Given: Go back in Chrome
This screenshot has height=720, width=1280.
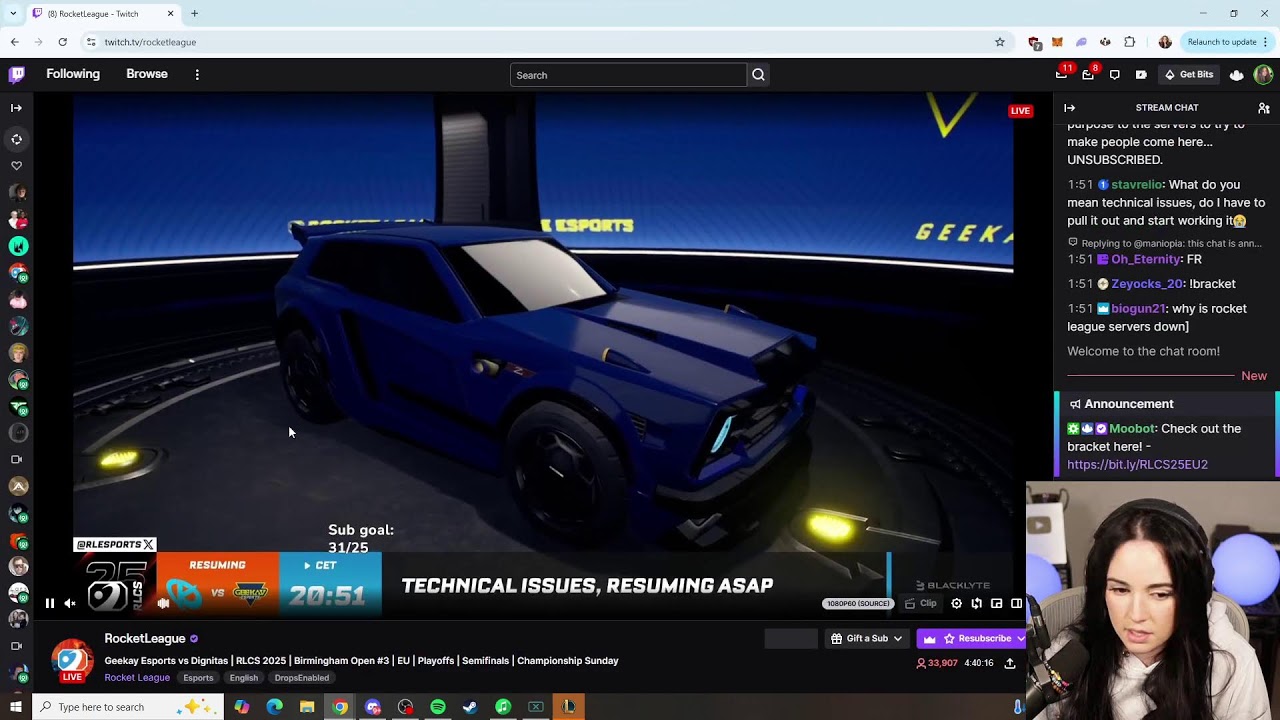Looking at the screenshot, I should [14, 42].
